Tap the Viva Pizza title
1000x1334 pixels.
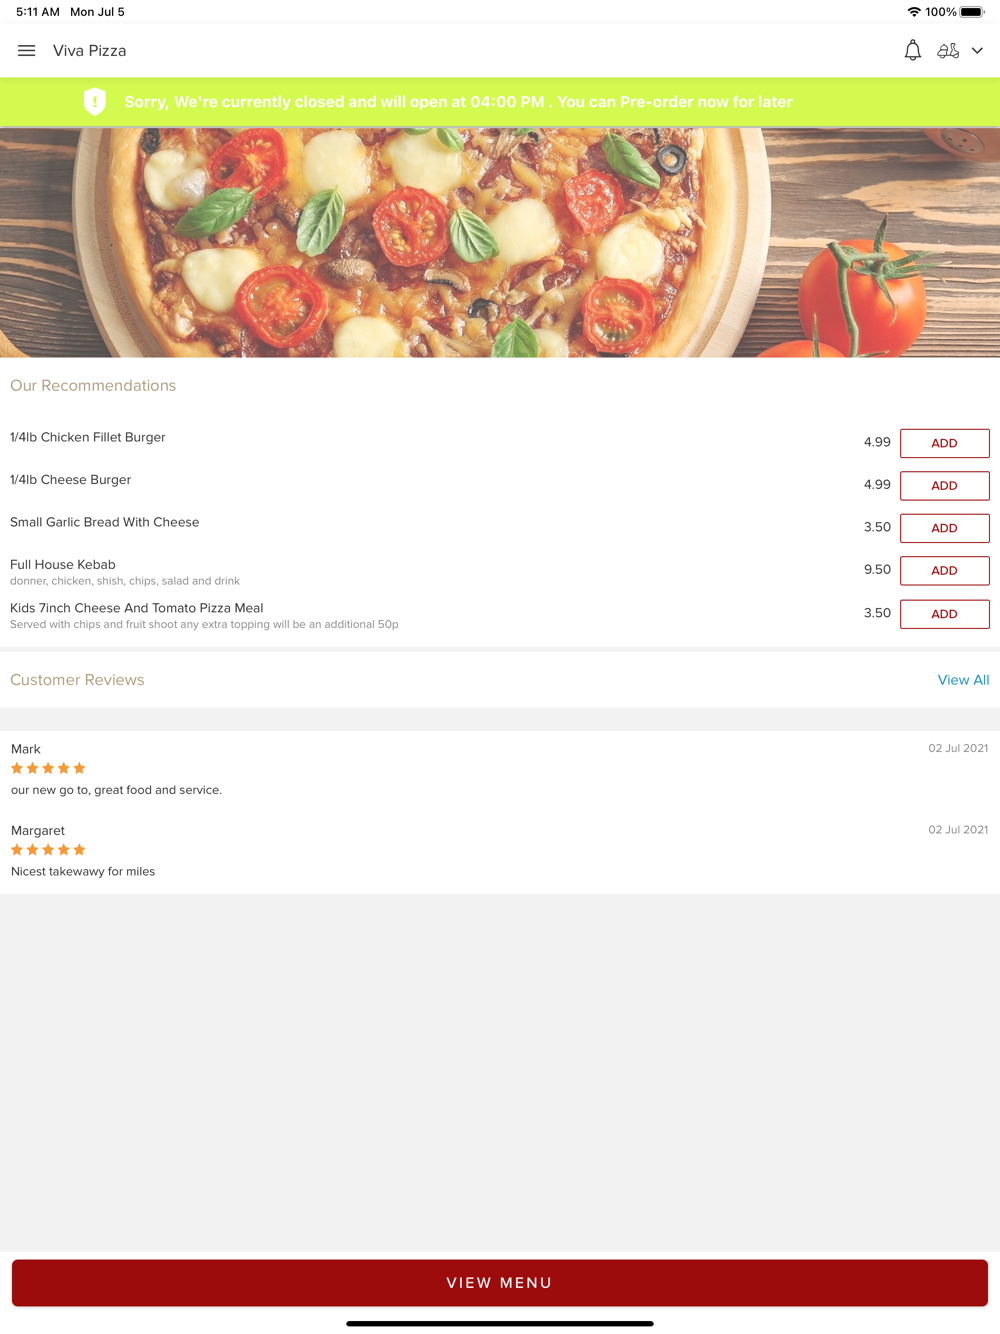coord(90,51)
